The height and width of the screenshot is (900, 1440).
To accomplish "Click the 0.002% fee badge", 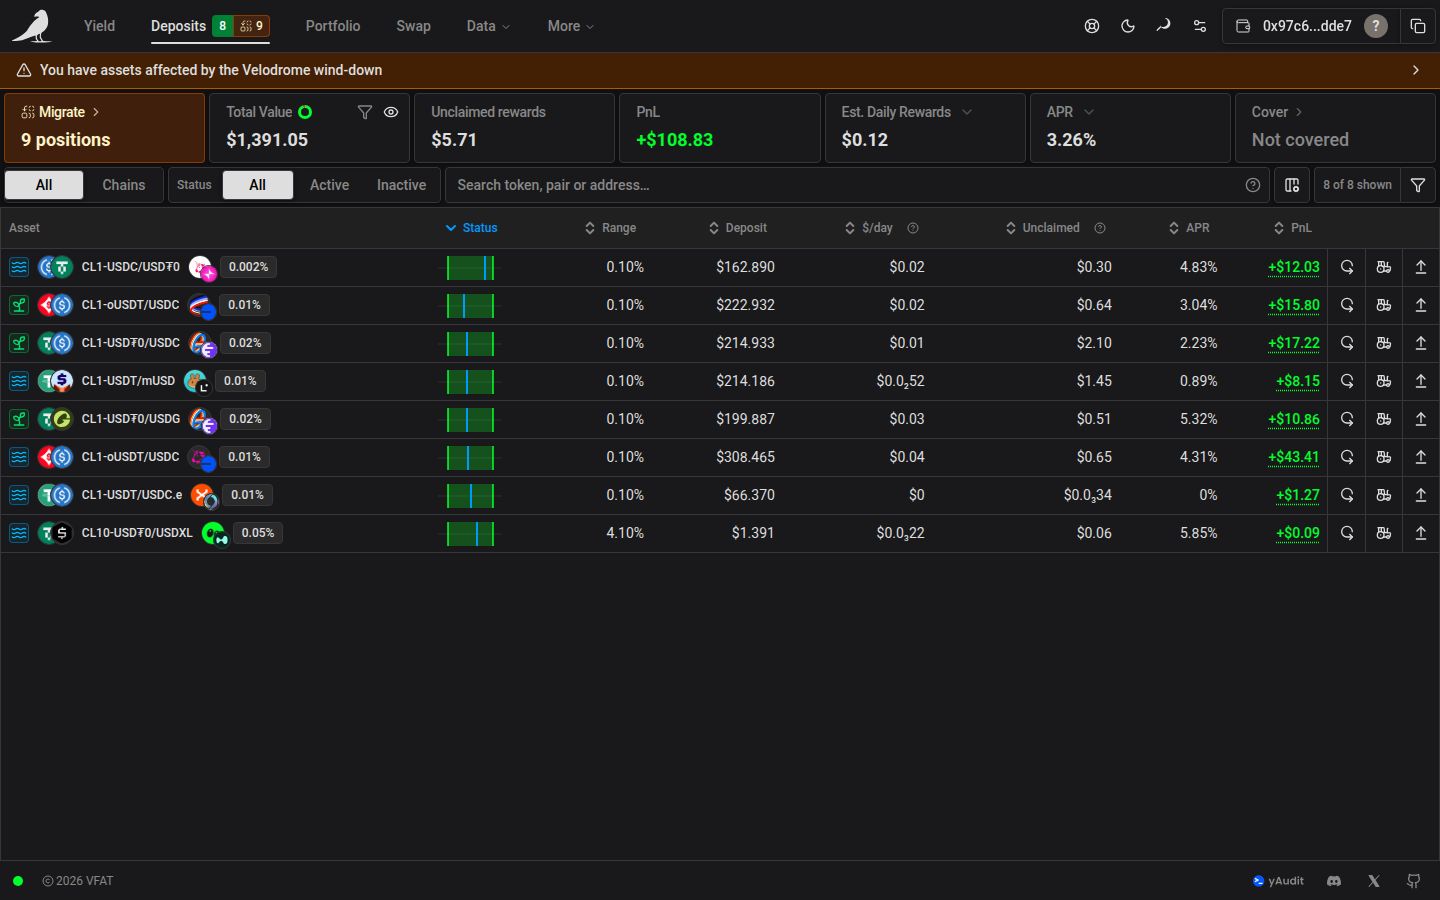I will (x=248, y=267).
